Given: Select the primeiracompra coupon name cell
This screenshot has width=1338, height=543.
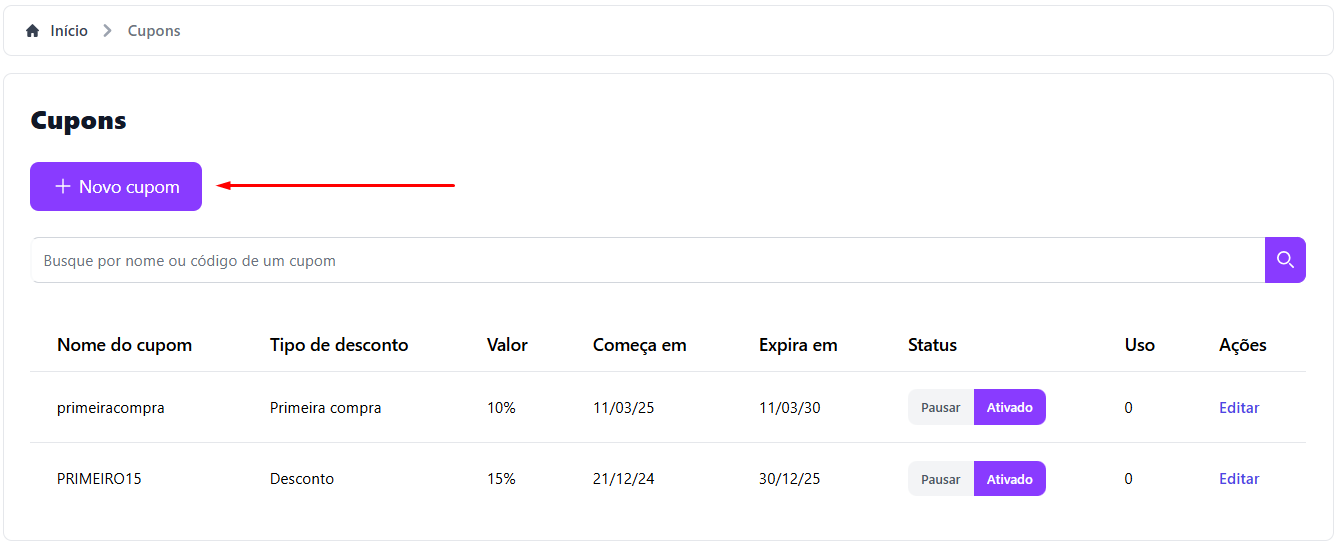Looking at the screenshot, I should tap(111, 408).
